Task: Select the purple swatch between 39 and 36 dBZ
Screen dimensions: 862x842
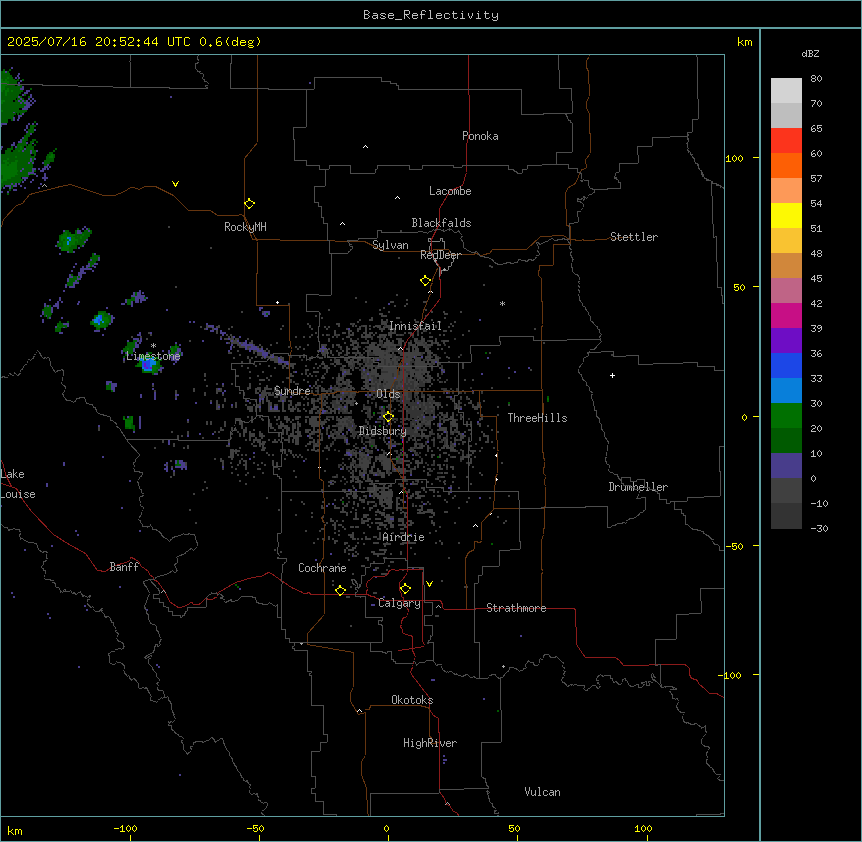Action: pos(786,341)
